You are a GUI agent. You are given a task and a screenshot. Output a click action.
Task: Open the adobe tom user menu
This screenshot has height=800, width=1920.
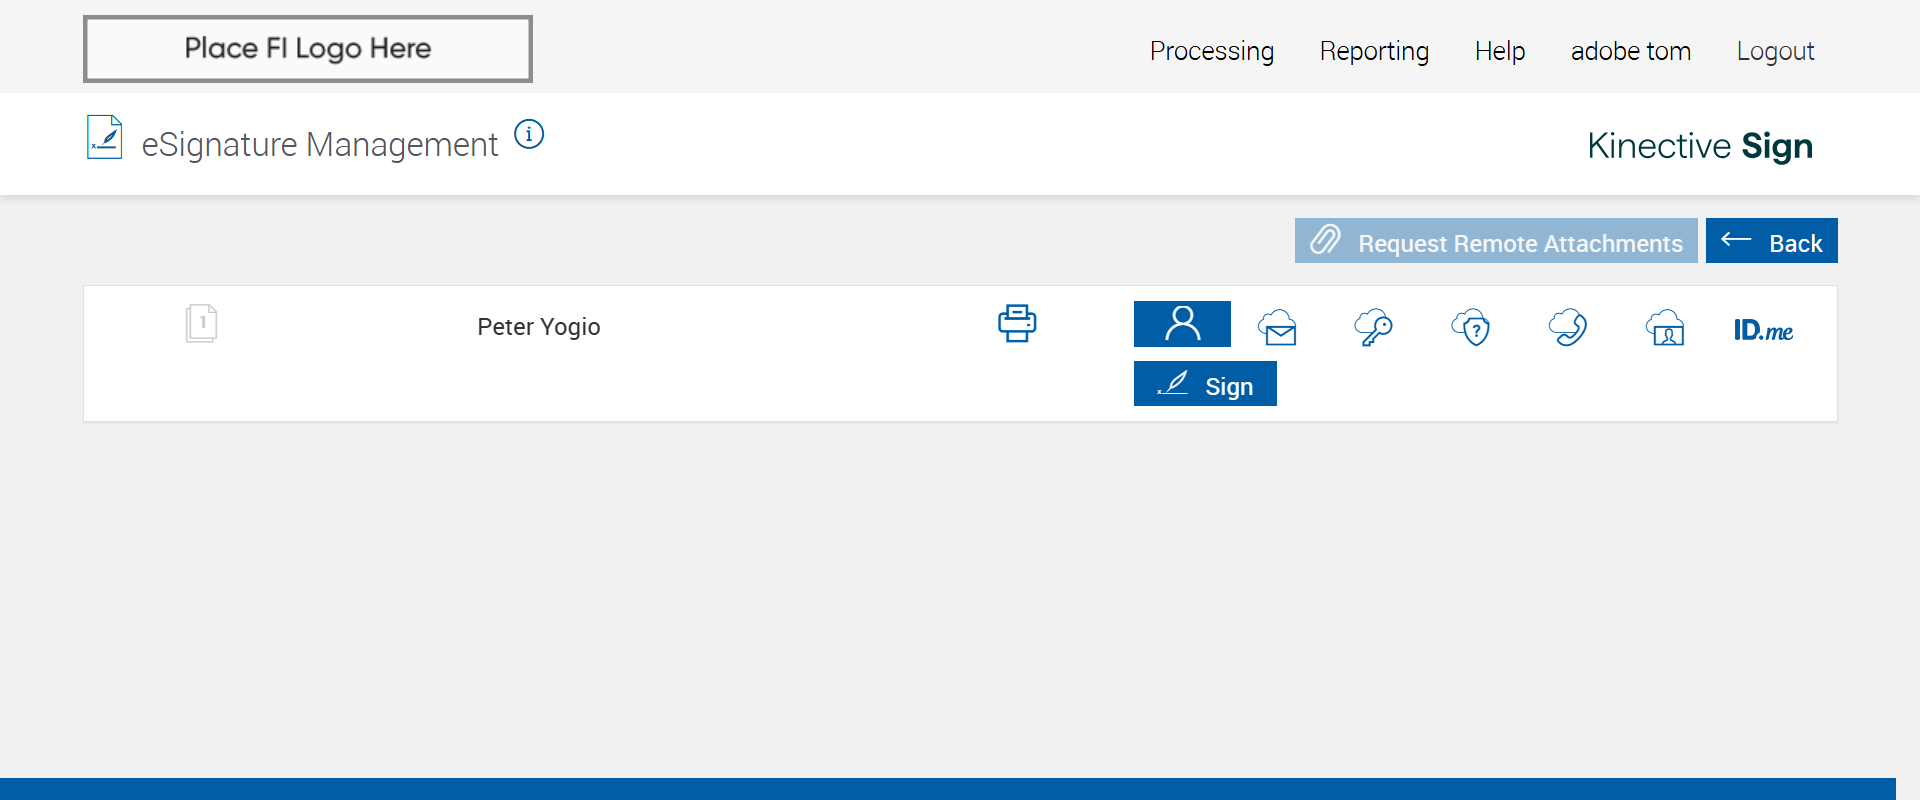point(1631,51)
